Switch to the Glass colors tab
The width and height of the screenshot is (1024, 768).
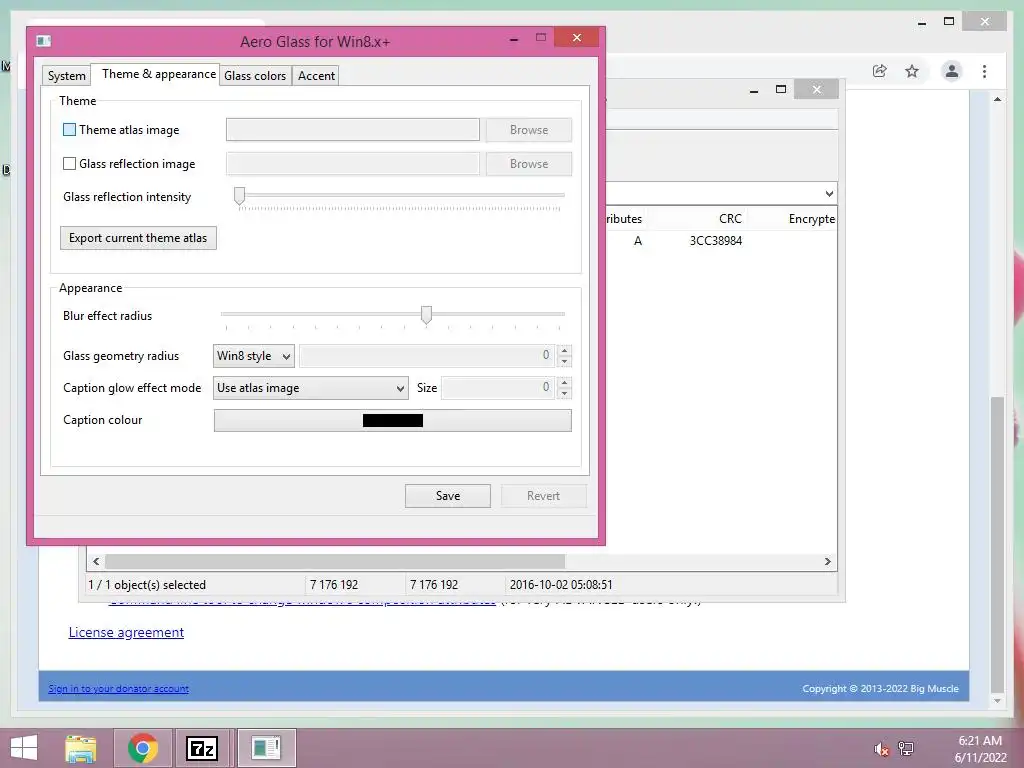[255, 76]
